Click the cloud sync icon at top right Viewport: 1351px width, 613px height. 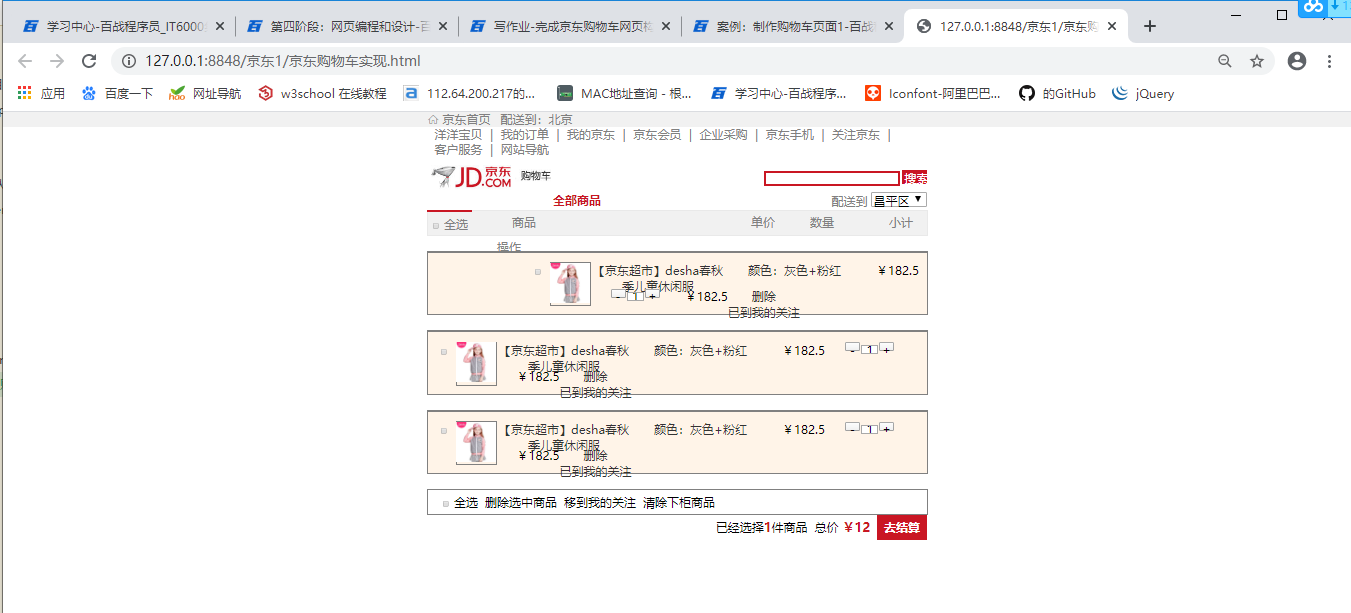1311,6
